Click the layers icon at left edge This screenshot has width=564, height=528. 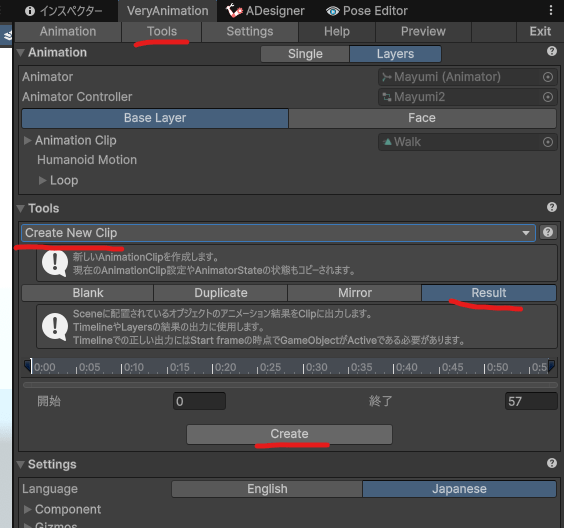click(7, 35)
